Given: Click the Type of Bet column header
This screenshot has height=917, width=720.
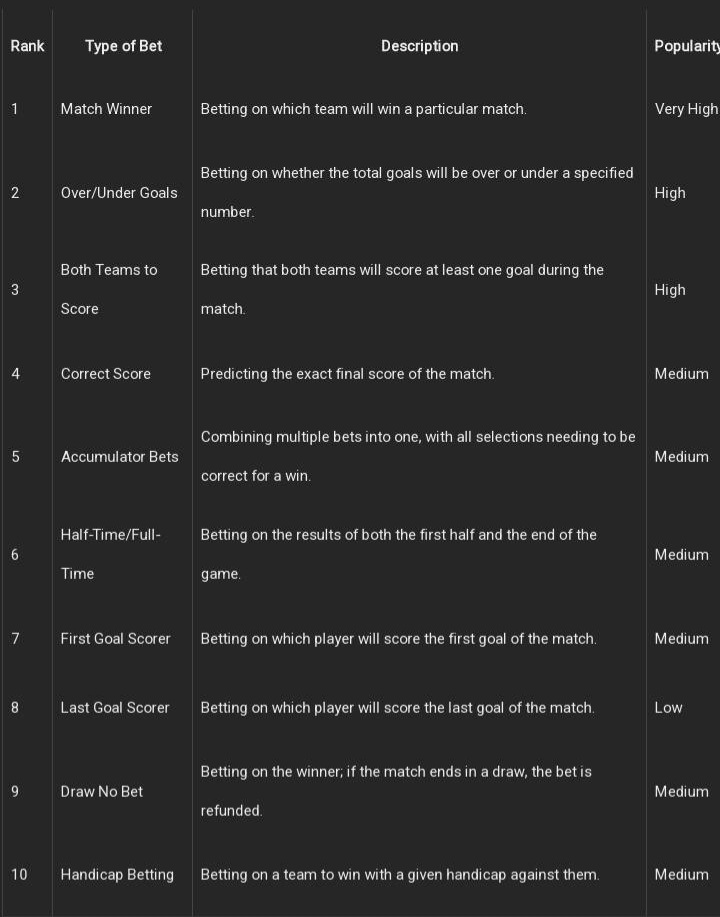Looking at the screenshot, I should click(x=123, y=46).
